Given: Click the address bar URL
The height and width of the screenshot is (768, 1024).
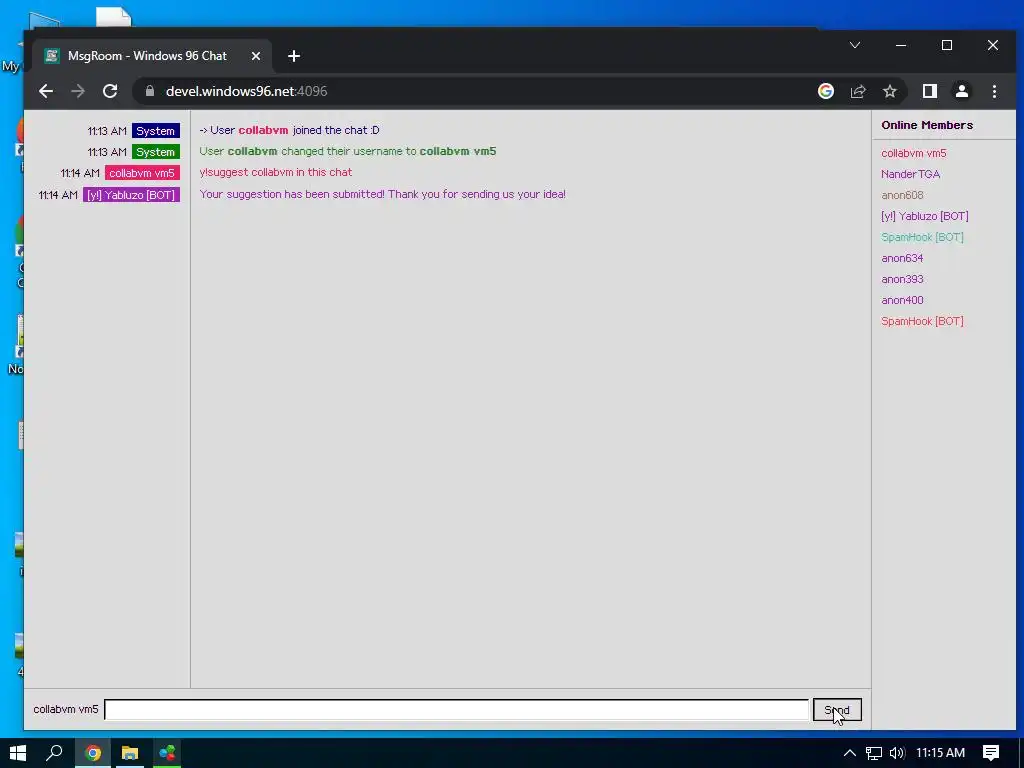Looking at the screenshot, I should click(x=246, y=91).
